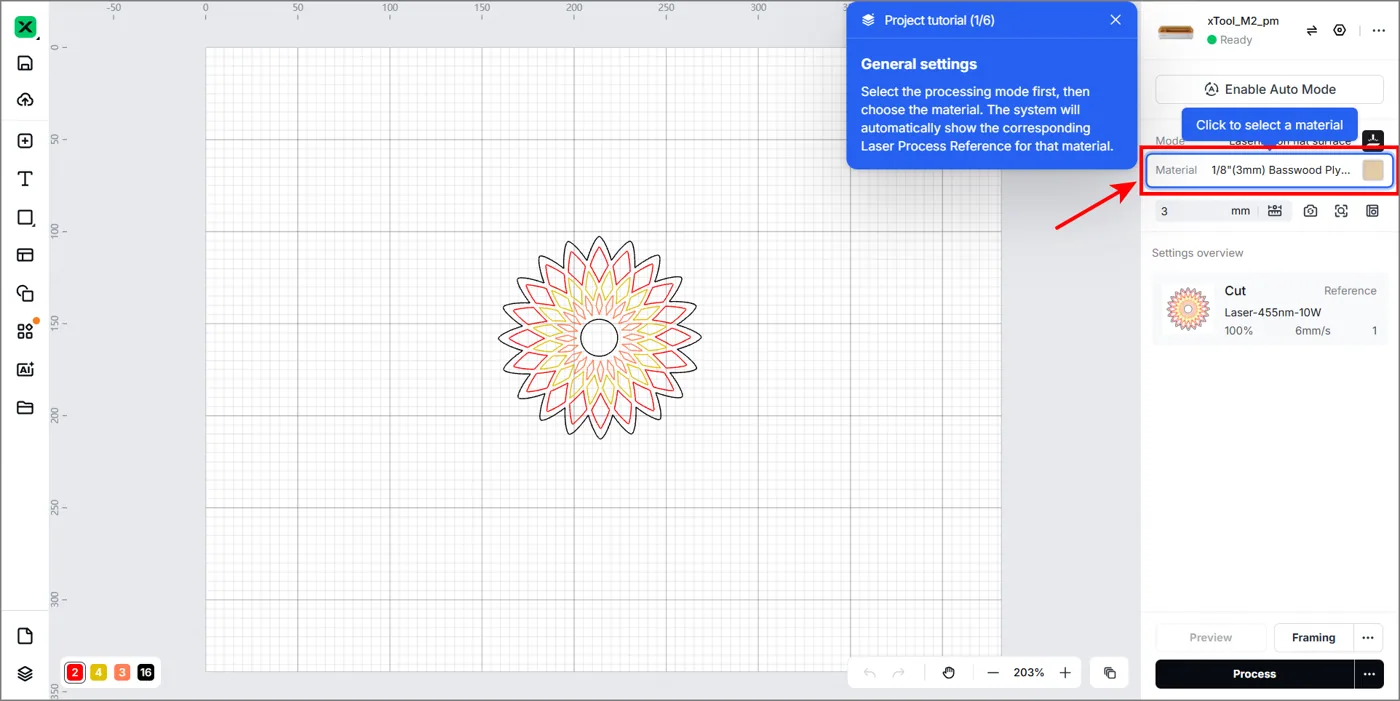Click the flat surface mode icon
Screen dimensions: 1400x701
point(1373,140)
